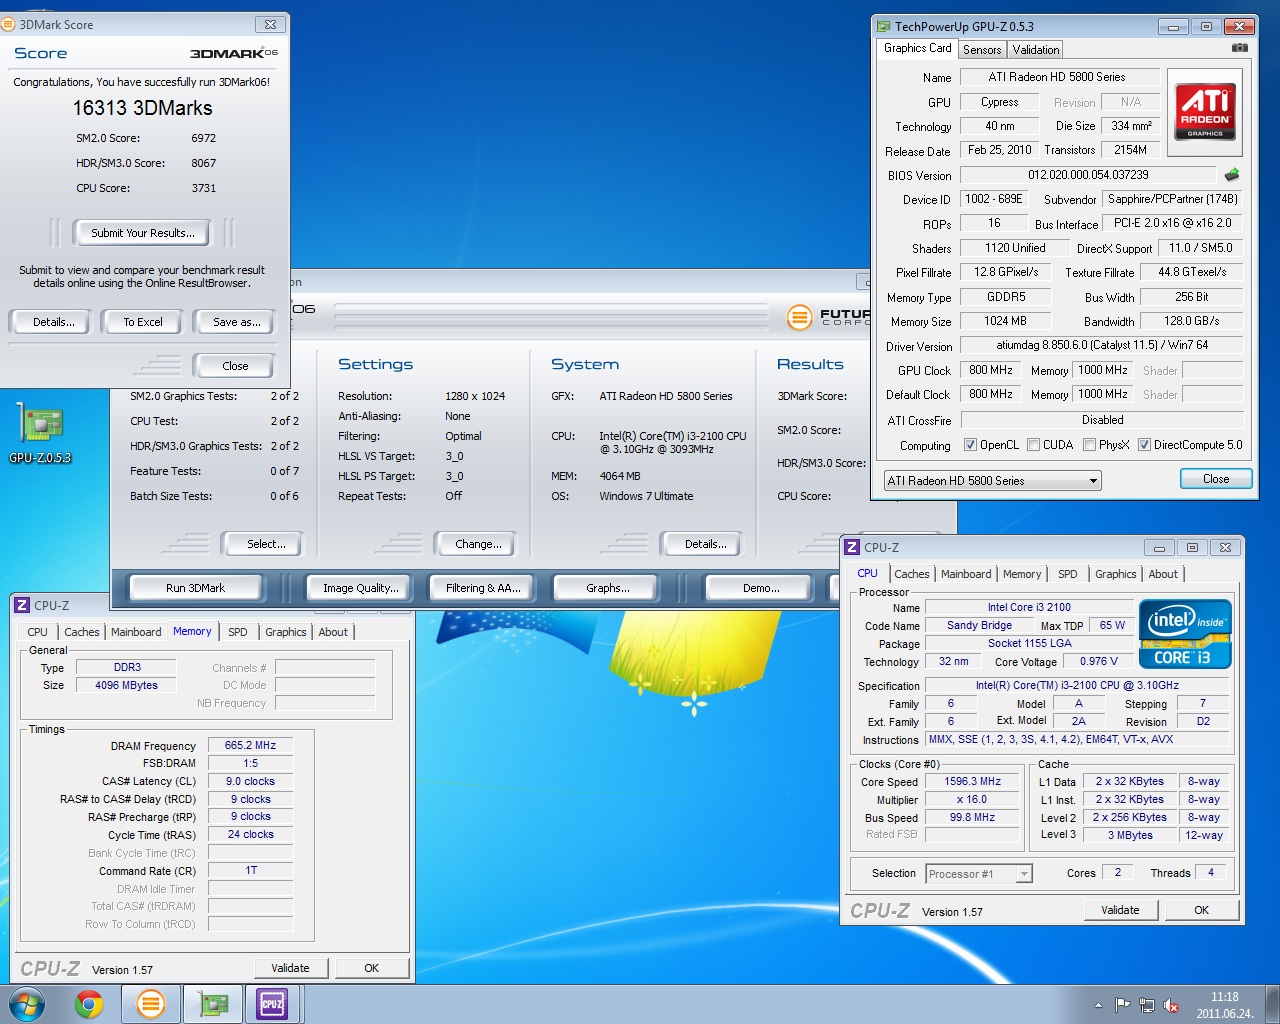Toggle the DirectCompute 5.0 checkbox
Viewport: 1280px width, 1024px height.
(x=1144, y=445)
